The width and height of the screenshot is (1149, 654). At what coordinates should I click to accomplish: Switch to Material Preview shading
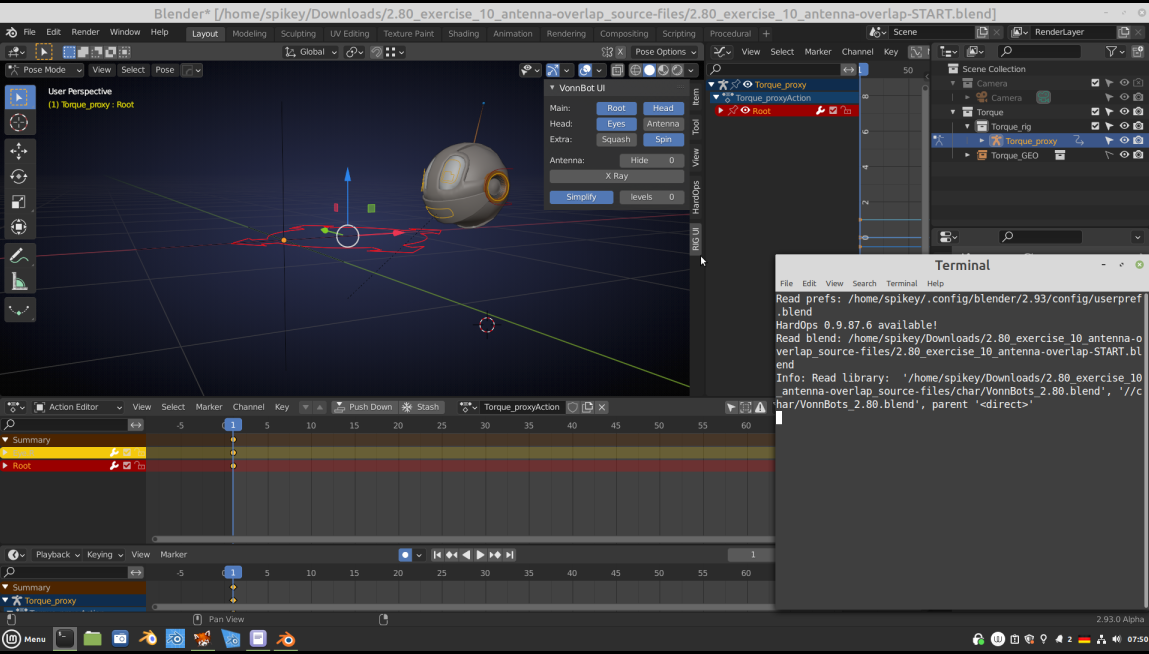(x=663, y=70)
